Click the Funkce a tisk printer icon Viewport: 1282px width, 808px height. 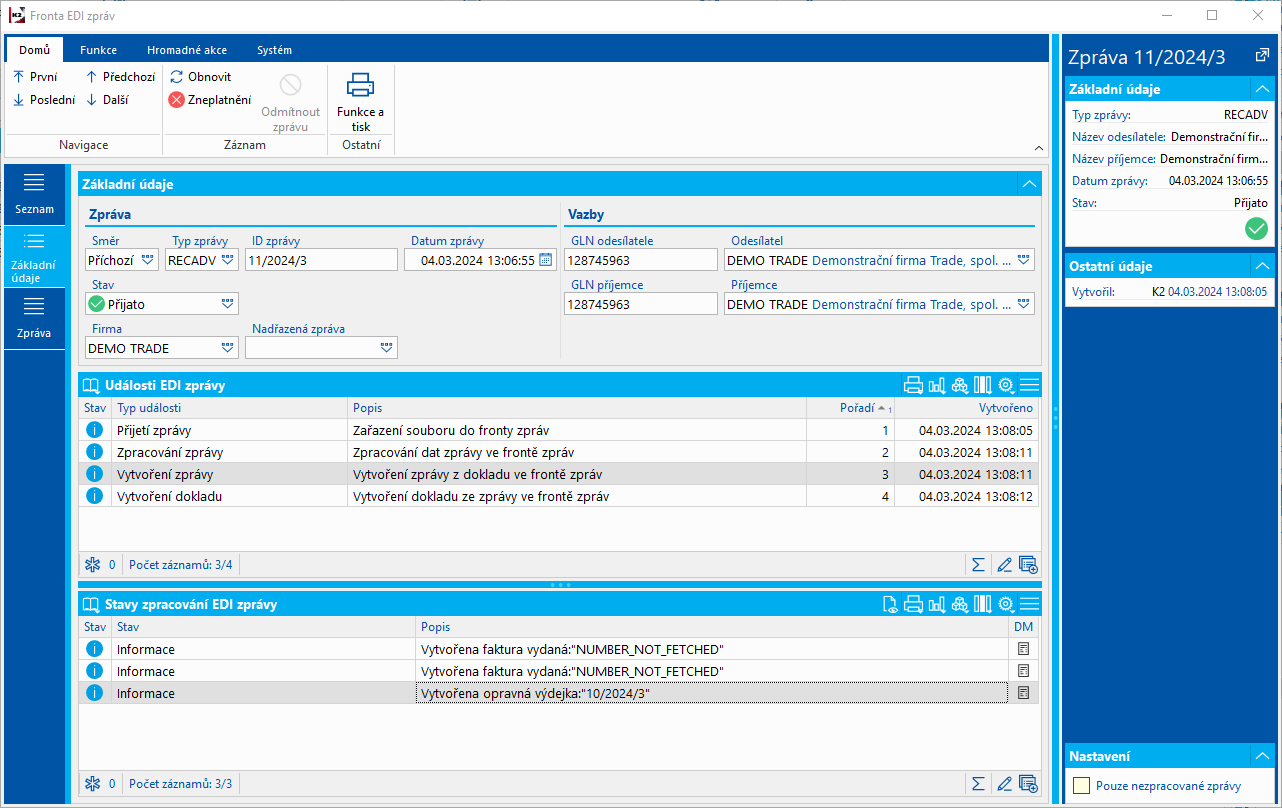coord(360,86)
